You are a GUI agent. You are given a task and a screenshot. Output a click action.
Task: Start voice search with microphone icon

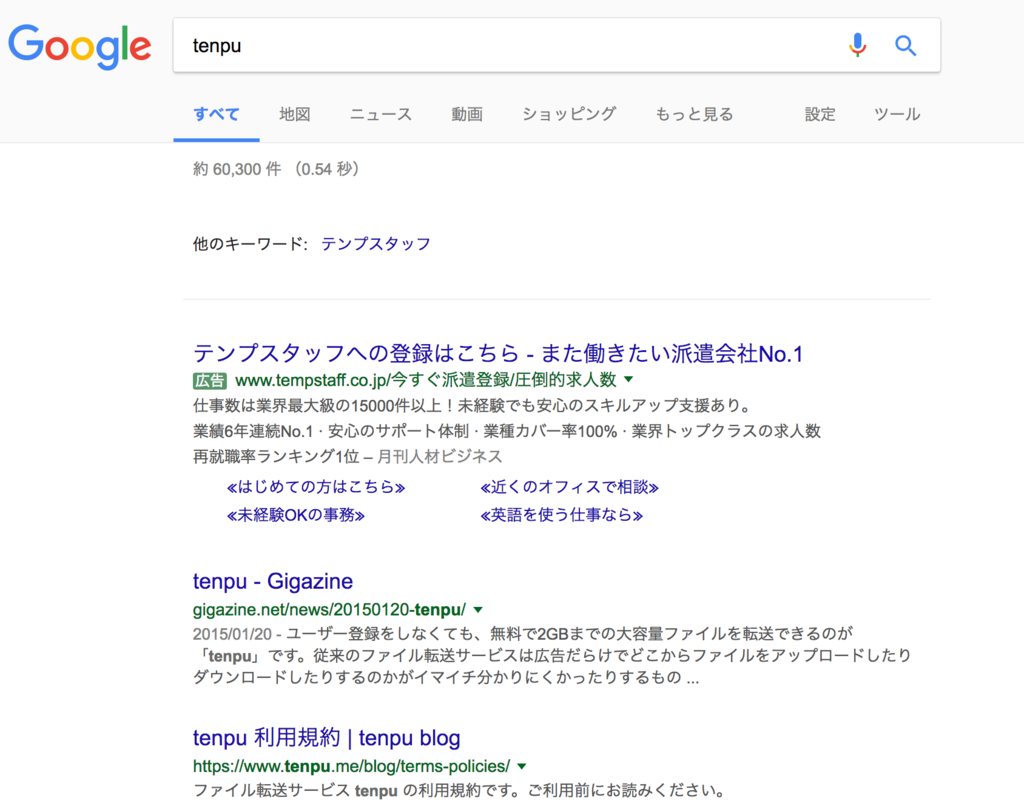857,45
